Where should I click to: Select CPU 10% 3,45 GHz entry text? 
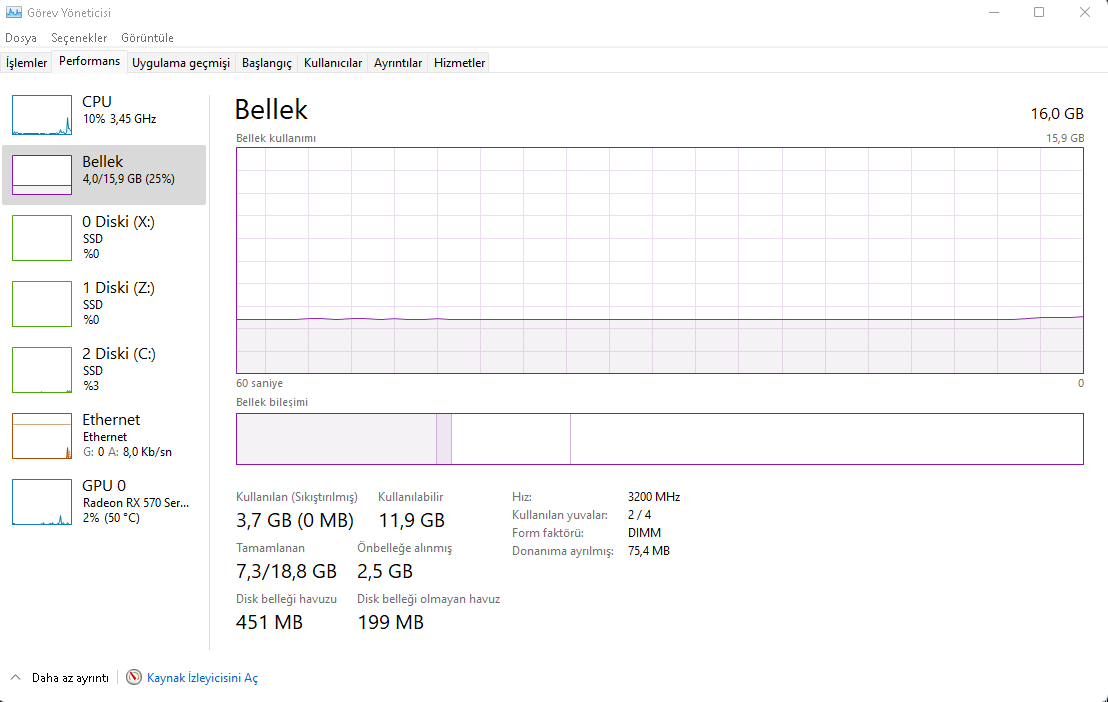click(x=119, y=119)
